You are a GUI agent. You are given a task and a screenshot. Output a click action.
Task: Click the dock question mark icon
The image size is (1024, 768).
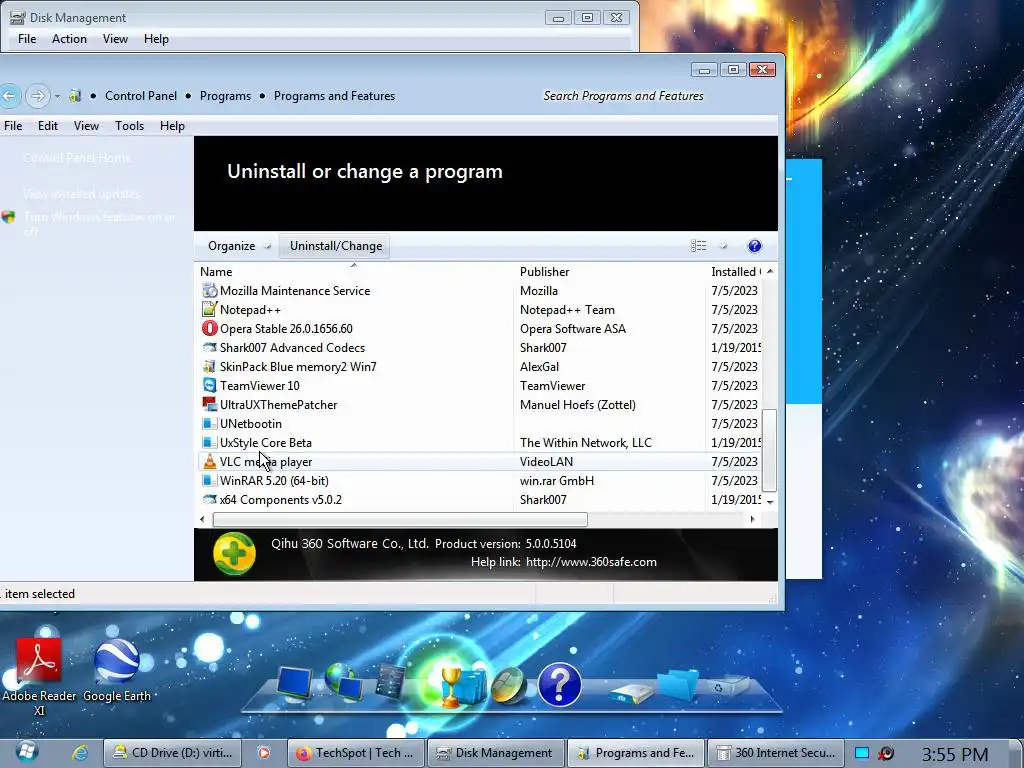(560, 685)
